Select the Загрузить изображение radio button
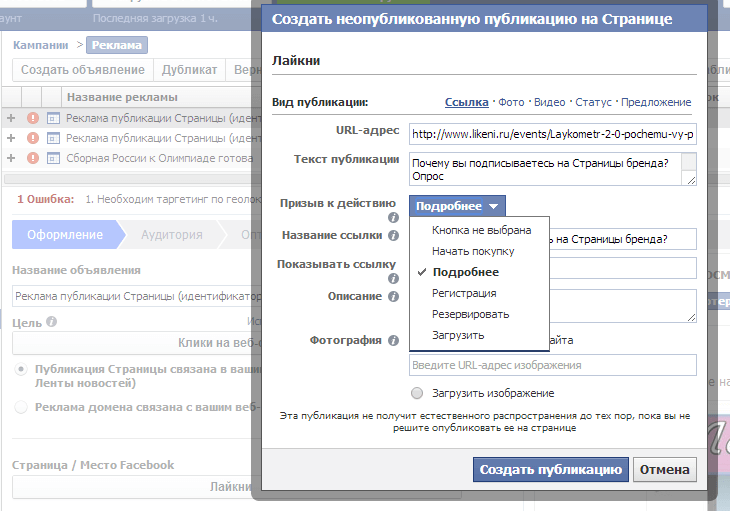Screen dimensions: 730x511 417,393
